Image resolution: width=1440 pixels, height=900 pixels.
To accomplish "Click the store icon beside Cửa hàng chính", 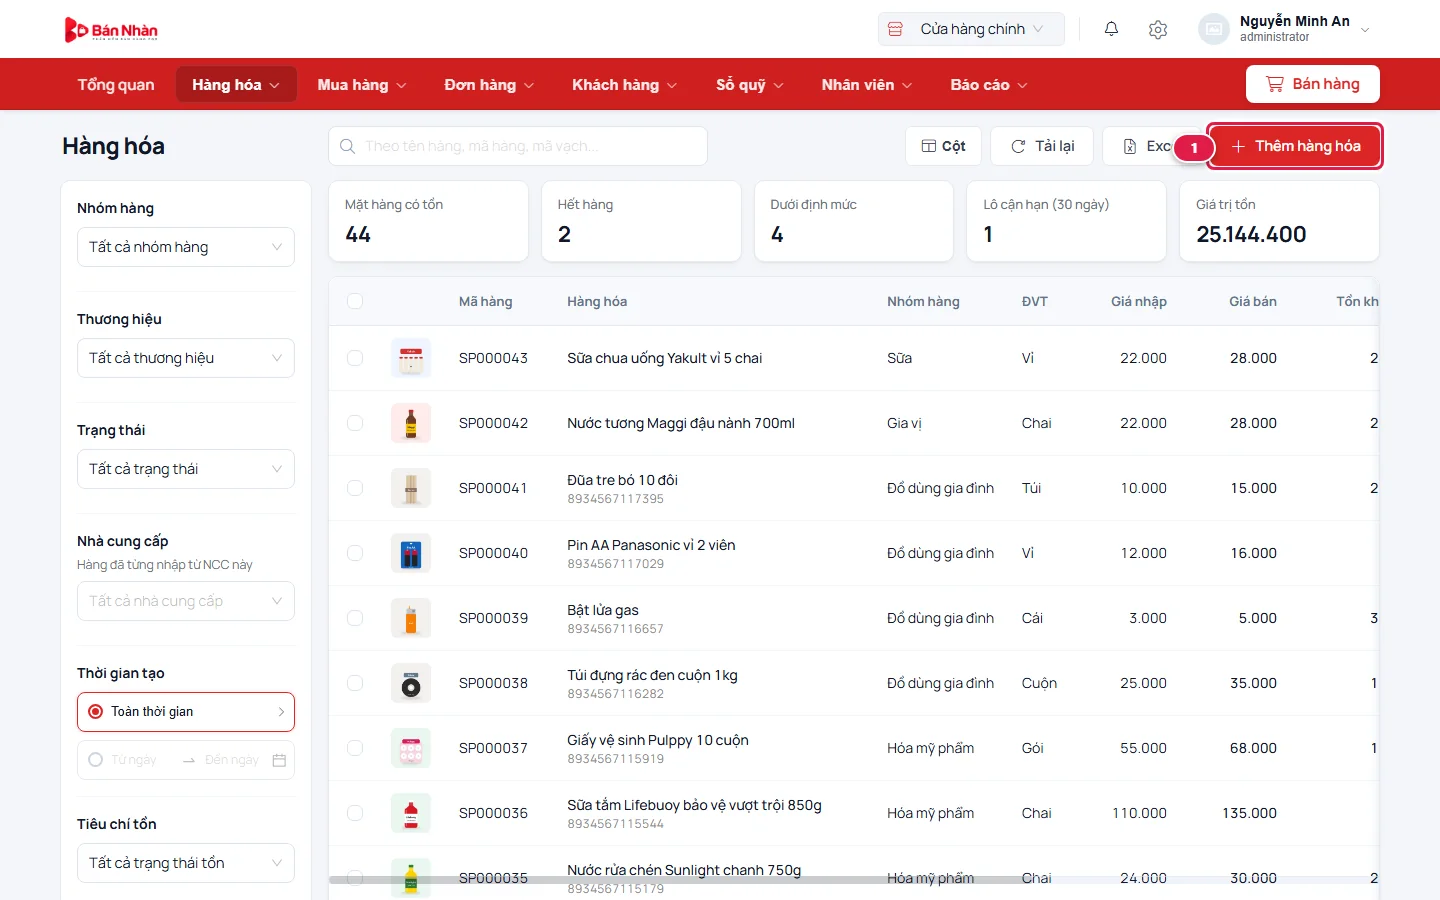I will pyautogui.click(x=896, y=29).
